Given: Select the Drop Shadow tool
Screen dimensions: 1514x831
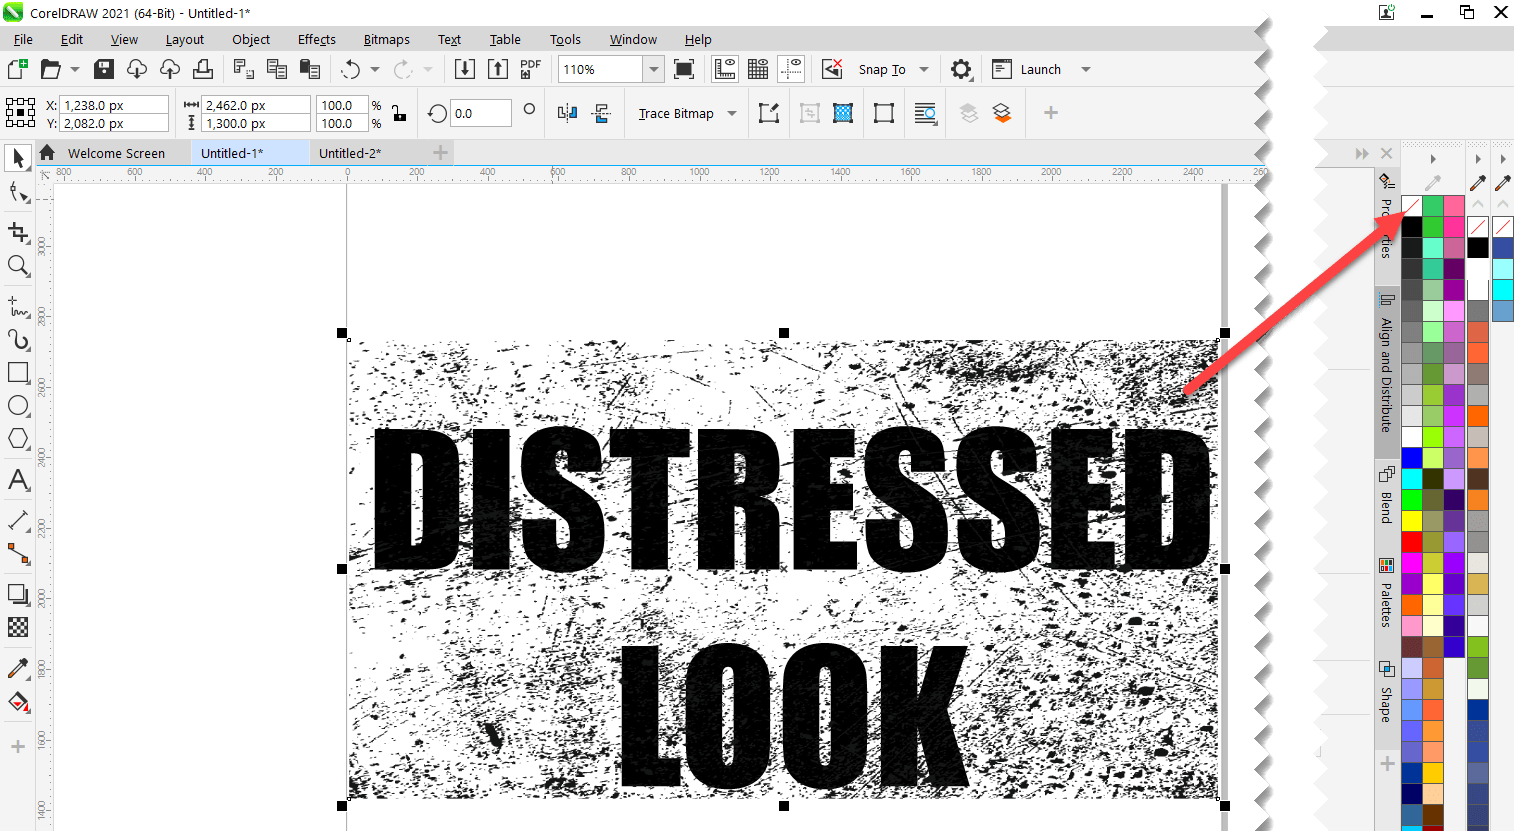Looking at the screenshot, I should click(x=18, y=594).
